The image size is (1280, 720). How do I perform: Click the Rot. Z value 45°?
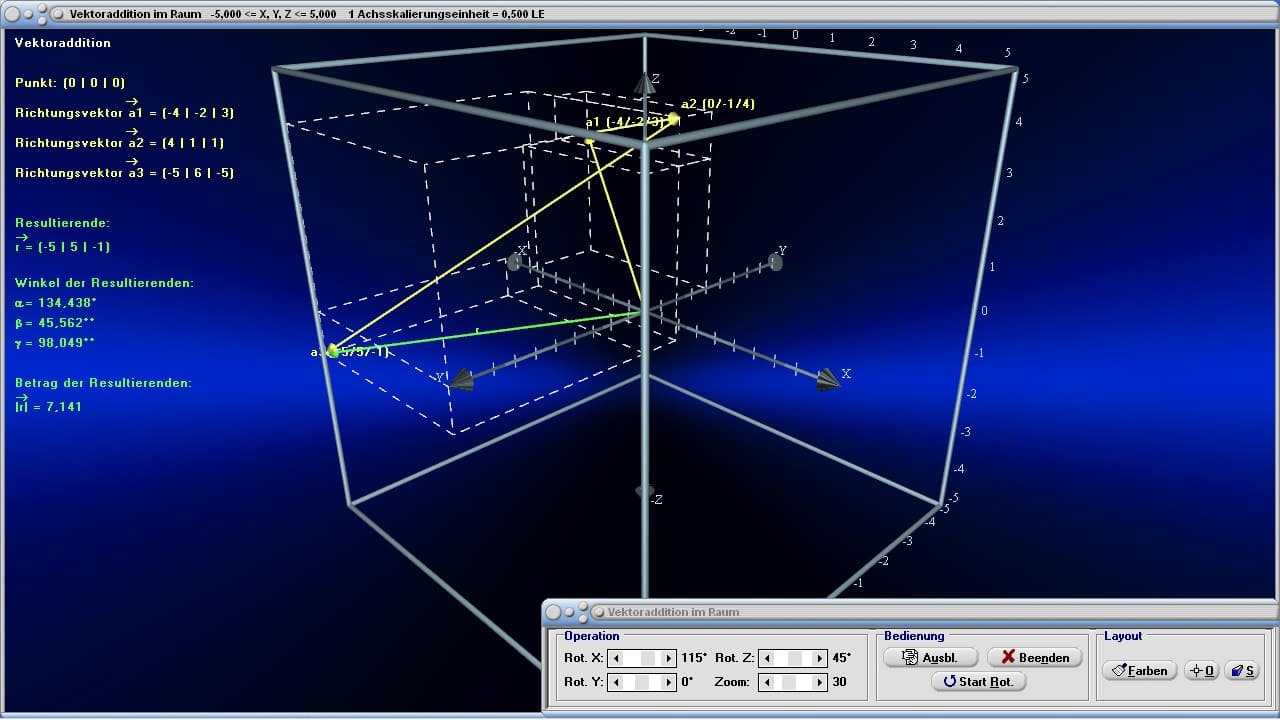coord(841,658)
